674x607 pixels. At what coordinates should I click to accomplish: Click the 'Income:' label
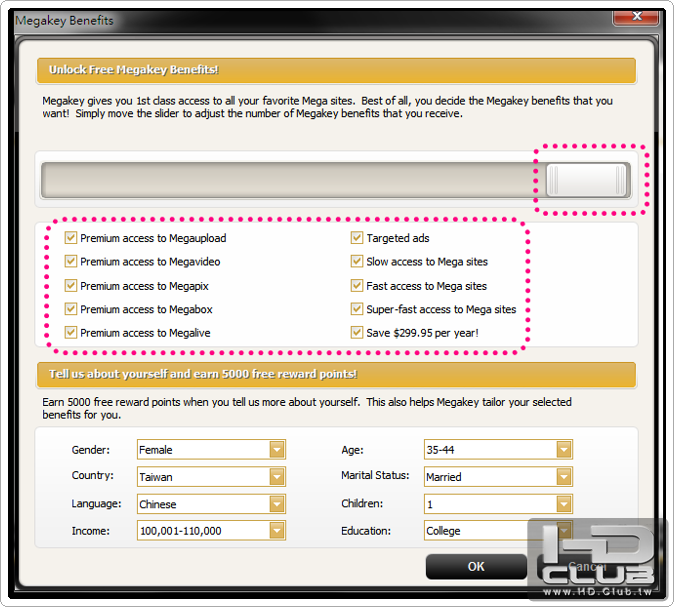pyautogui.click(x=91, y=531)
